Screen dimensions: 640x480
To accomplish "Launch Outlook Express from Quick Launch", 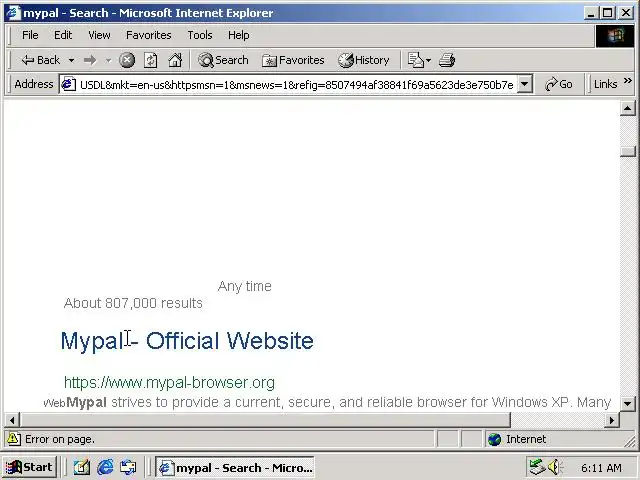I will click(128, 467).
